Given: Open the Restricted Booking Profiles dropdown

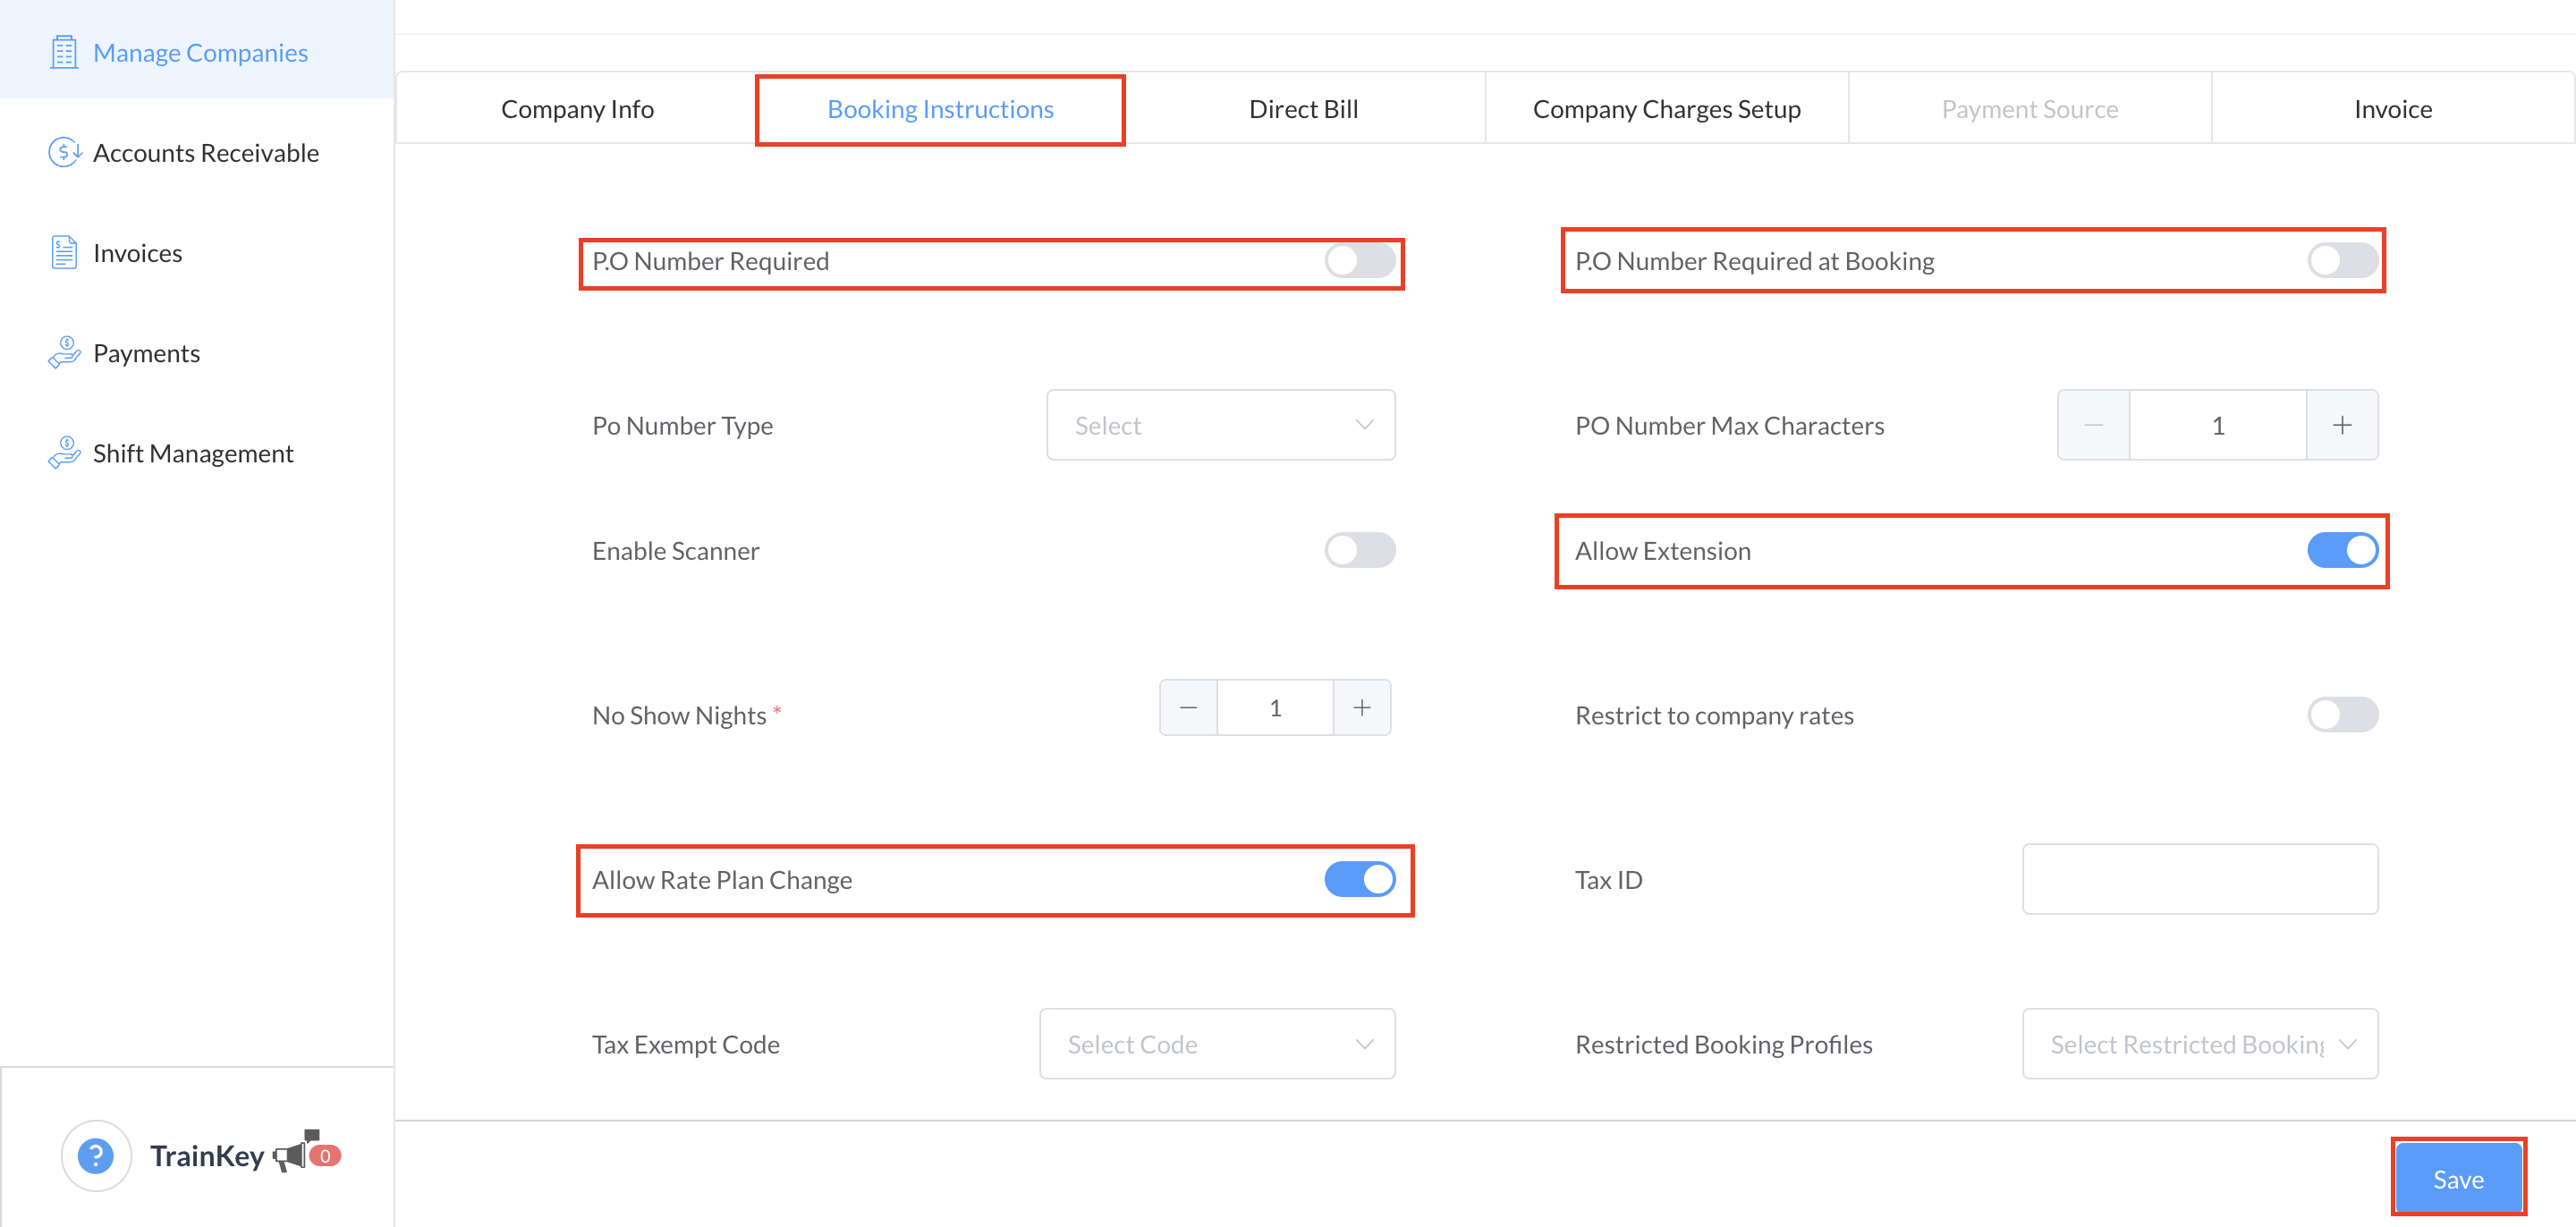Looking at the screenshot, I should (2199, 1044).
